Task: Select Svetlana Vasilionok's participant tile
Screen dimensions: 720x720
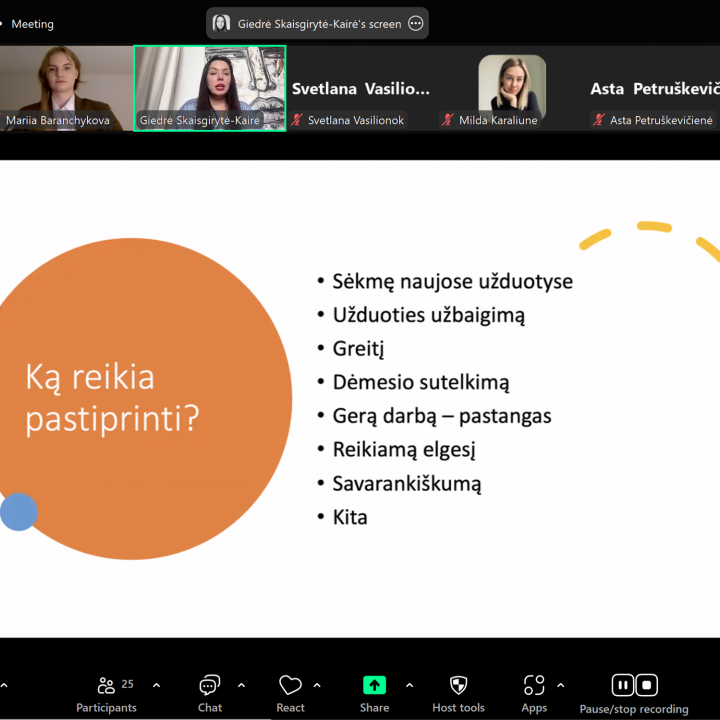Action: pos(361,88)
